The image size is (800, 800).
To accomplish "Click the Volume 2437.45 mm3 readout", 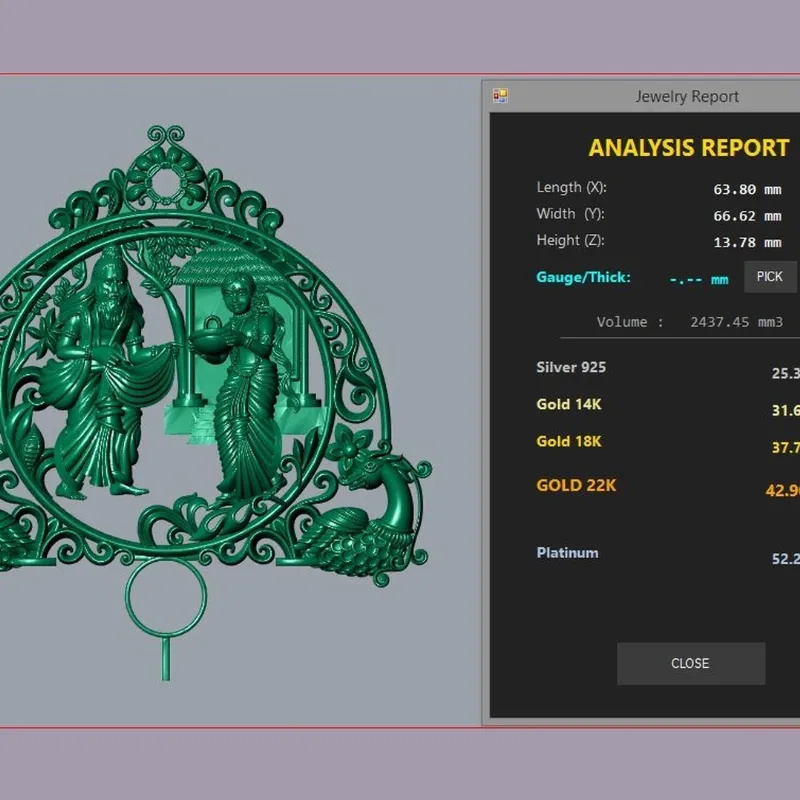I will coord(689,322).
